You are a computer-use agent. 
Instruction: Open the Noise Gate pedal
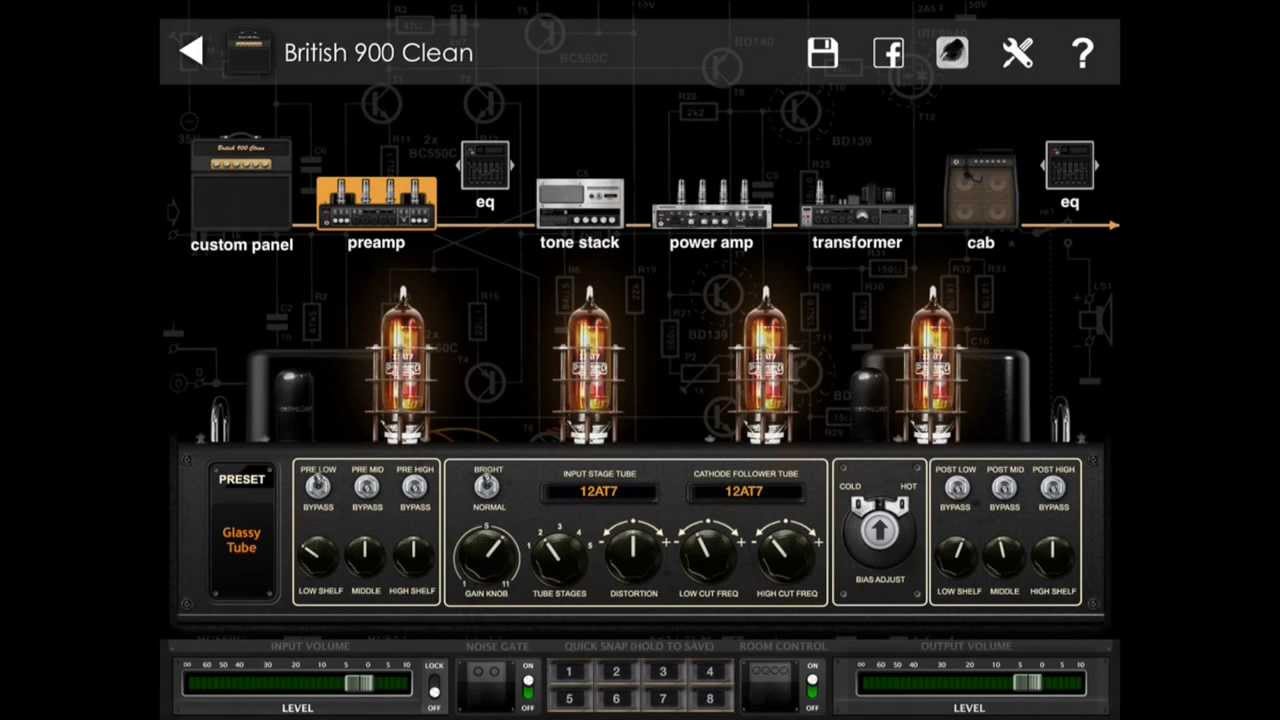click(486, 685)
